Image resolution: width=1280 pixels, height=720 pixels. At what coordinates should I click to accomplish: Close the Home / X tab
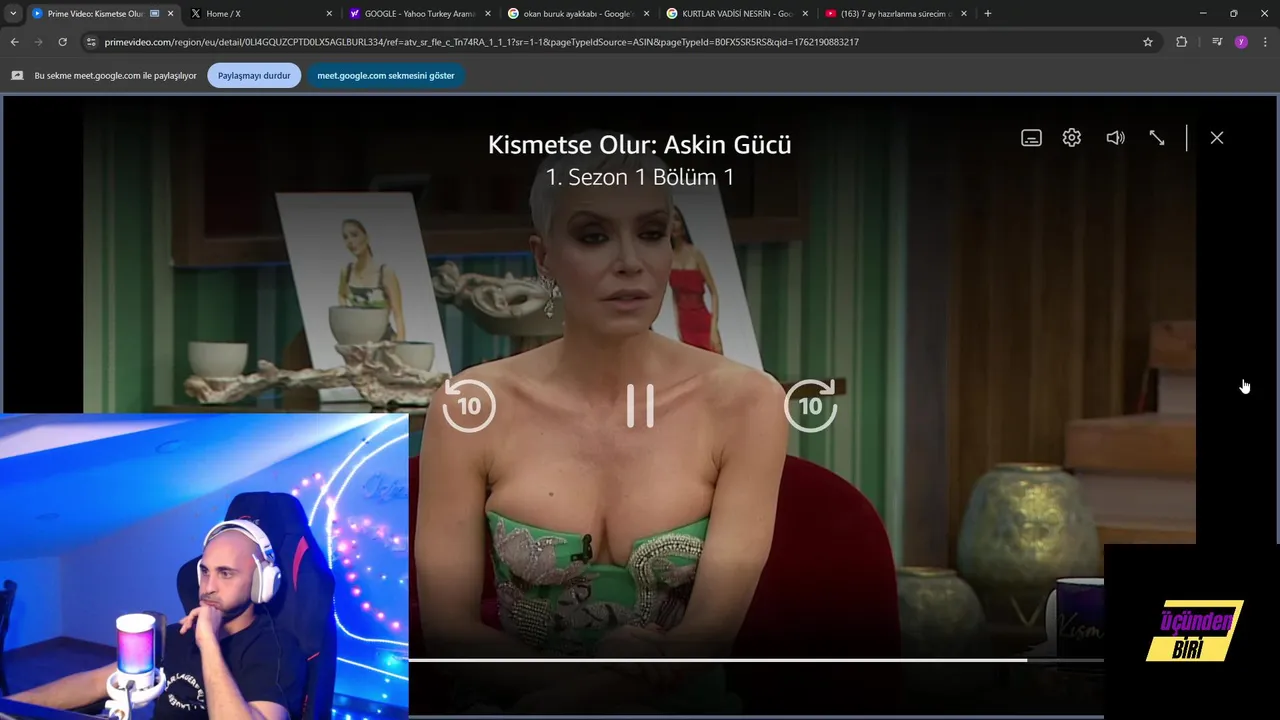329,14
